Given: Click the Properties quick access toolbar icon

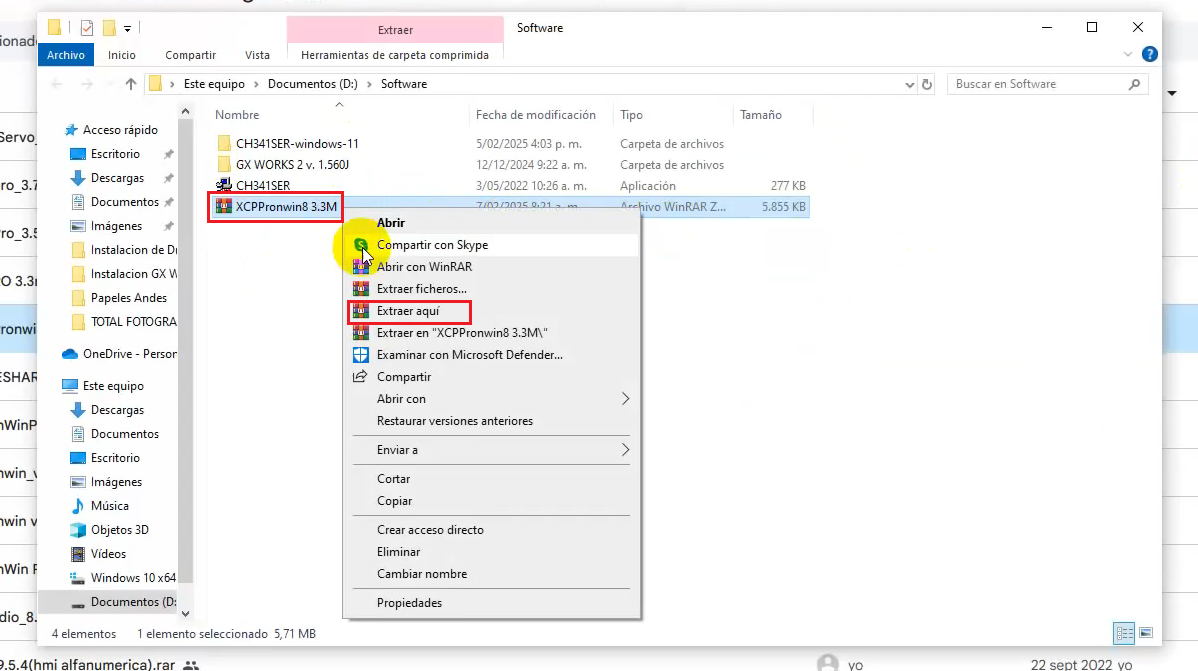Looking at the screenshot, I should click(x=86, y=28).
